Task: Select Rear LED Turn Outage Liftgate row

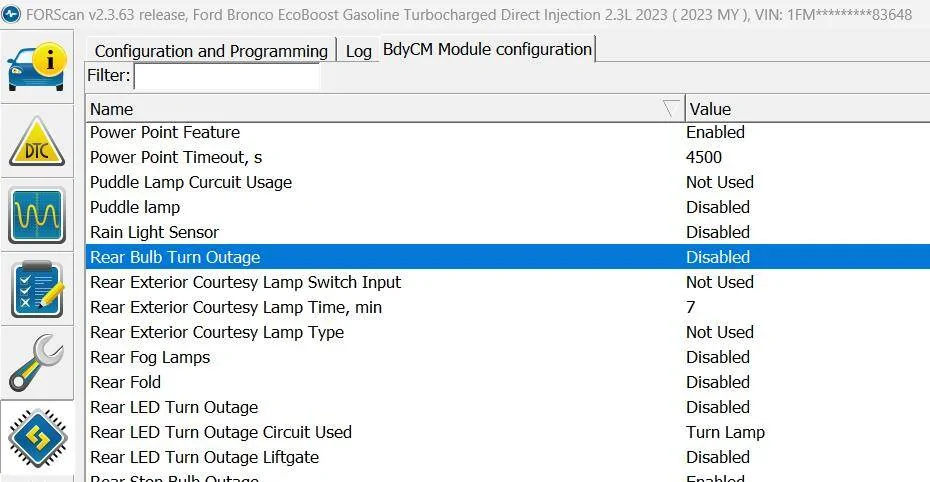Action: 508,457
